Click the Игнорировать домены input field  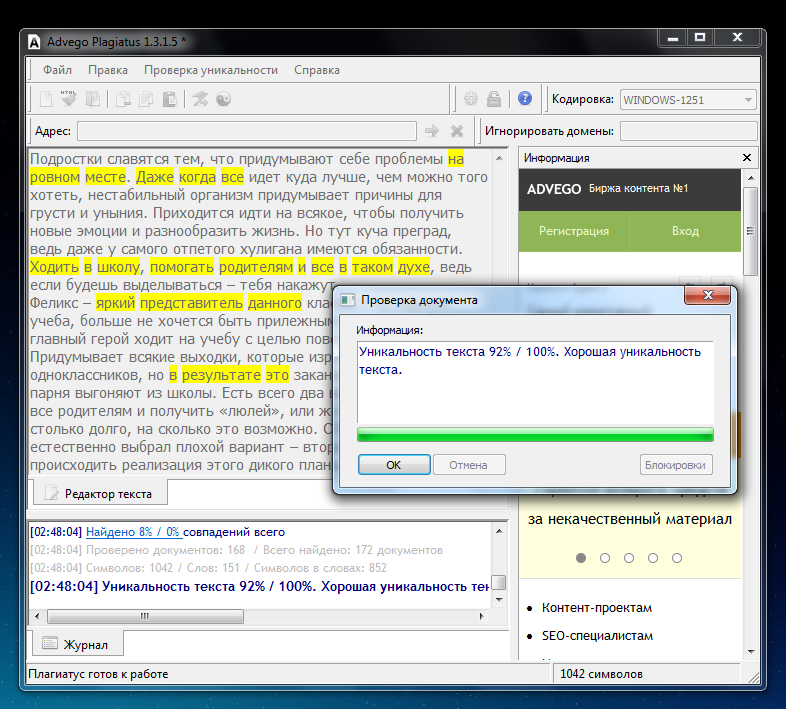(x=688, y=131)
